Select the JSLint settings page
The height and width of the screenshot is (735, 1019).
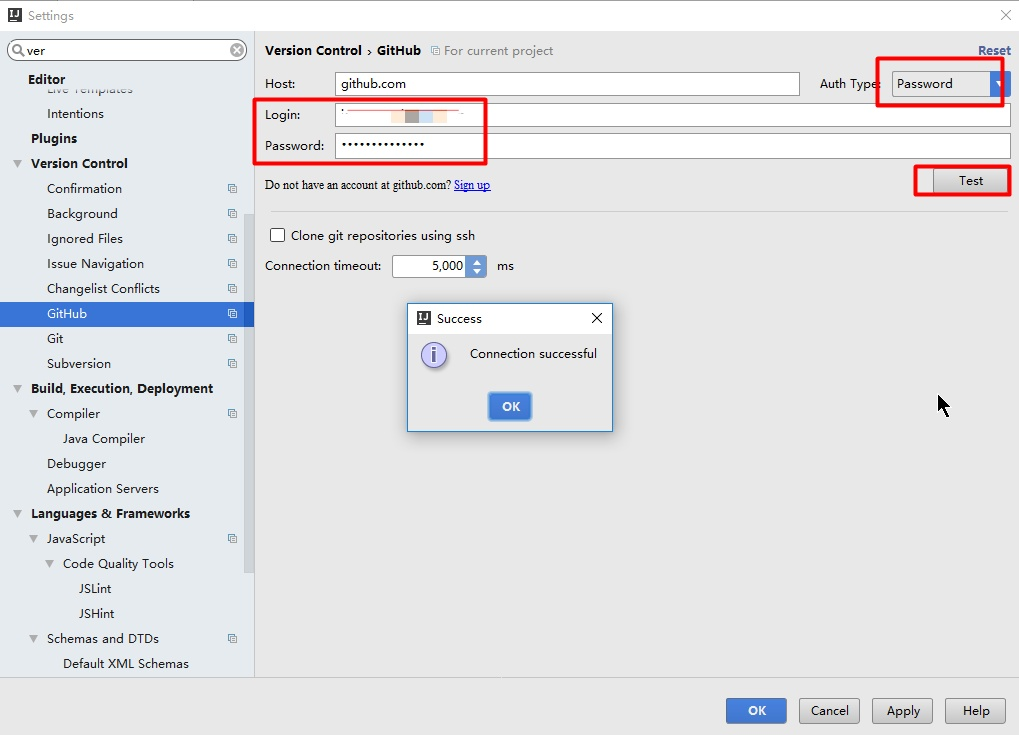[95, 589]
